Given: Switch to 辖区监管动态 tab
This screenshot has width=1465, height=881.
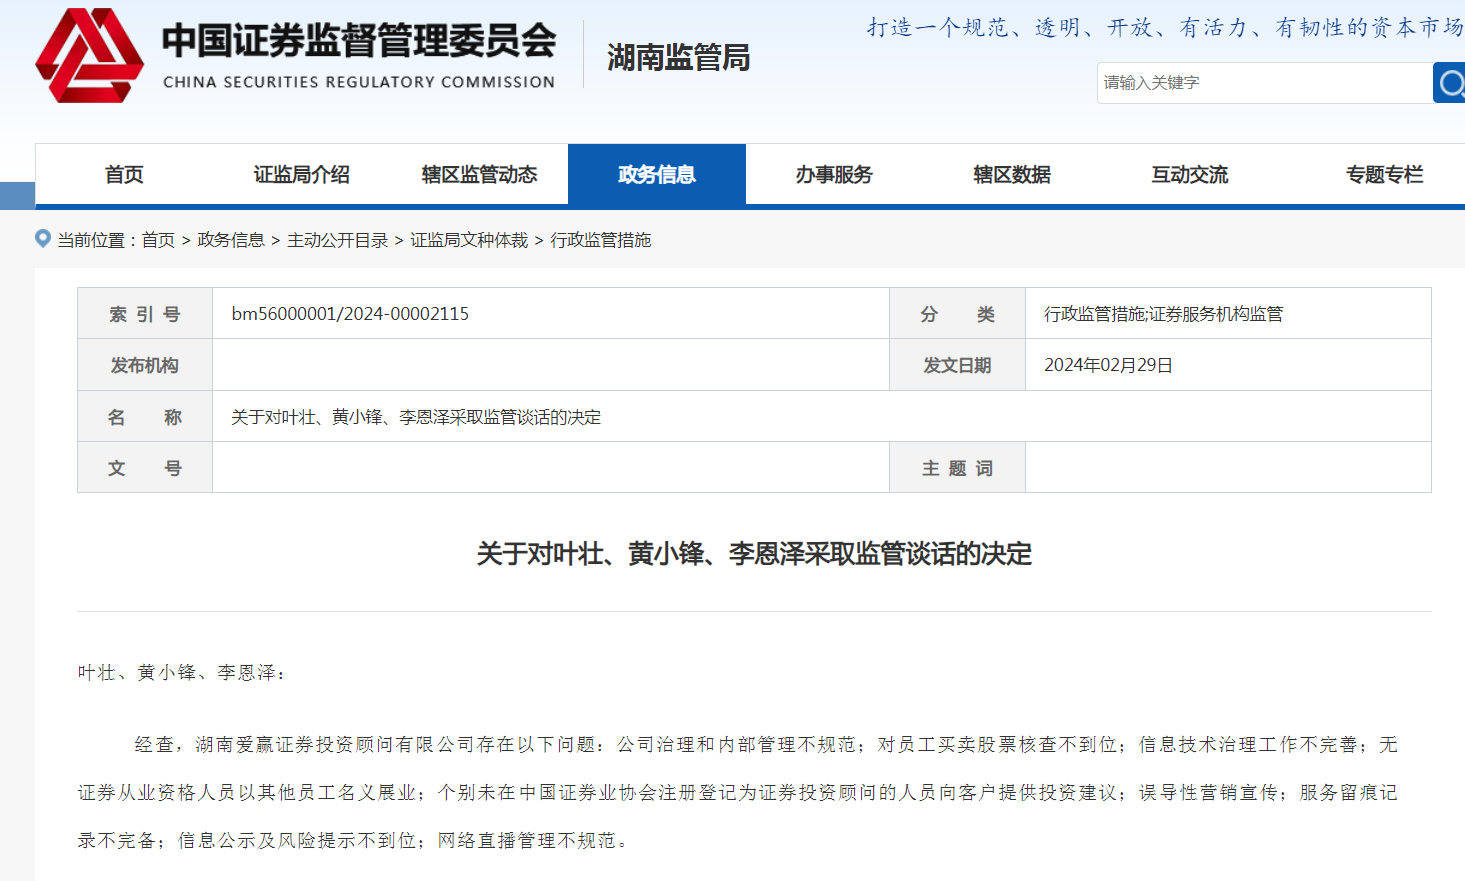Looking at the screenshot, I should pyautogui.click(x=479, y=175).
